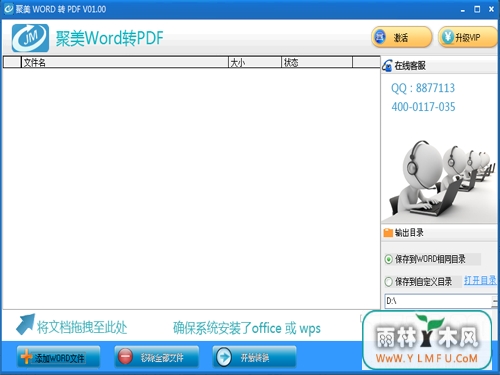Open the output directory link (打开目录)
The width and height of the screenshot is (500, 375).
[480, 280]
